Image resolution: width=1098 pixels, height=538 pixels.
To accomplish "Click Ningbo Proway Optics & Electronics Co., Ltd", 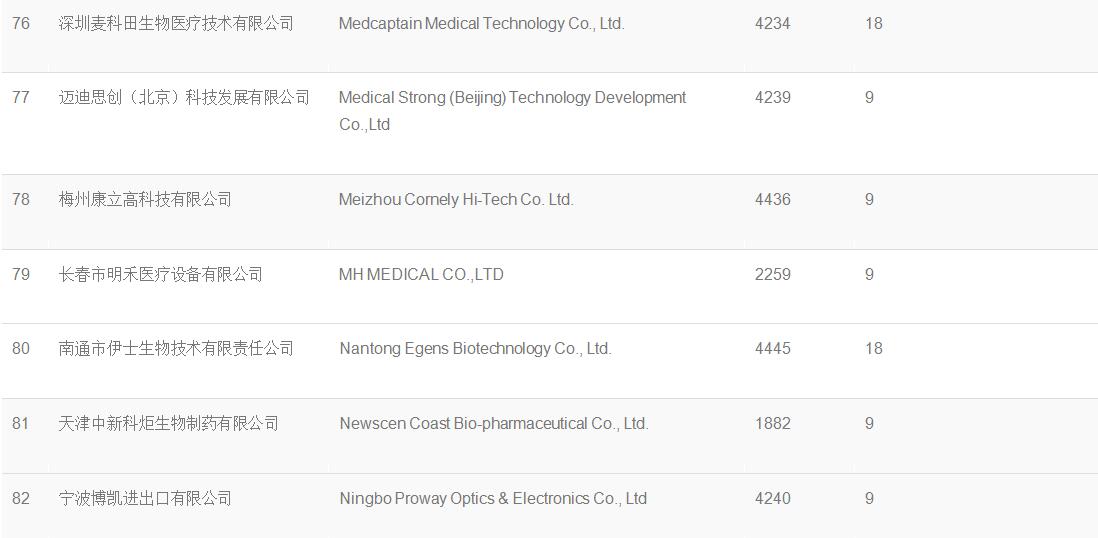I will tap(493, 498).
